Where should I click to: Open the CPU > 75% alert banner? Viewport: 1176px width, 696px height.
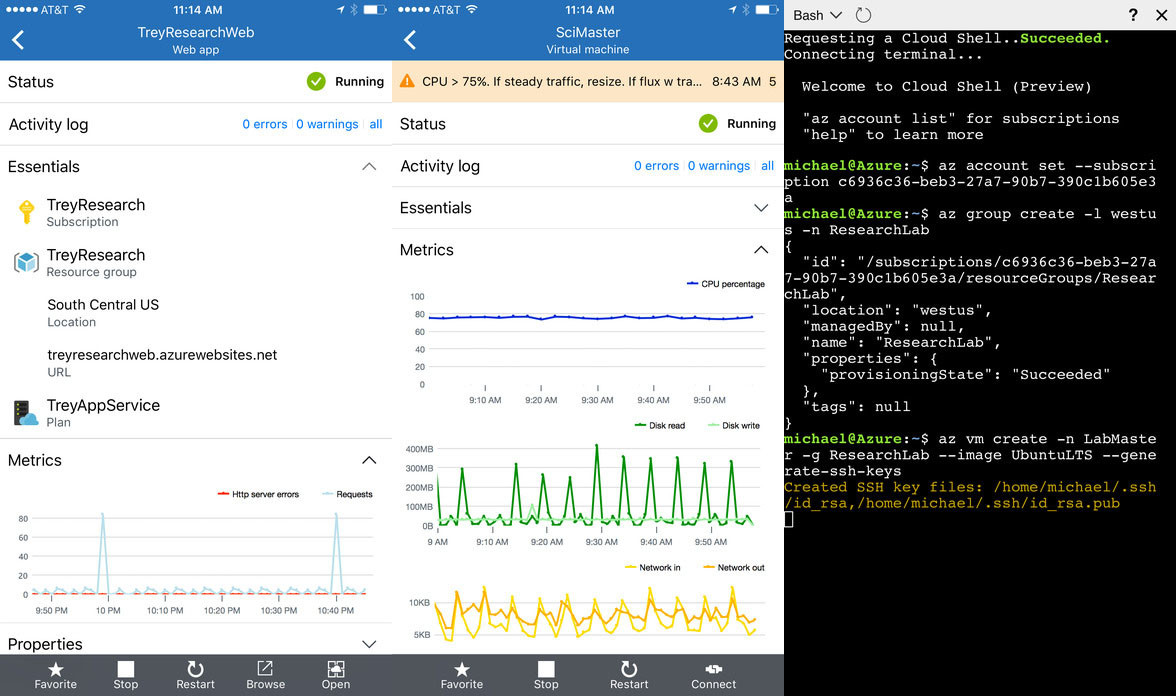pyautogui.click(x=588, y=81)
